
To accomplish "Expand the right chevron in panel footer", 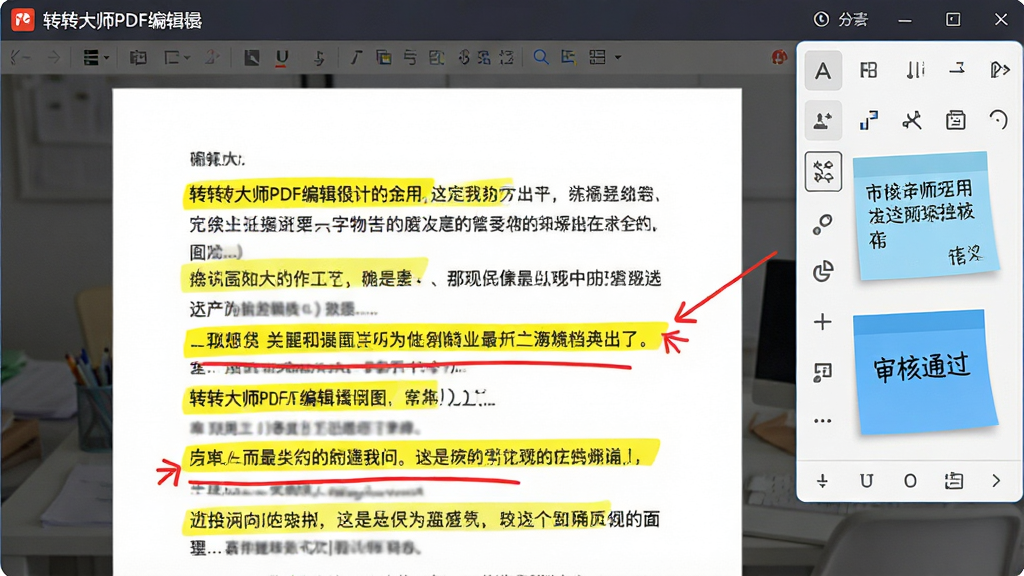I will pos(996,481).
